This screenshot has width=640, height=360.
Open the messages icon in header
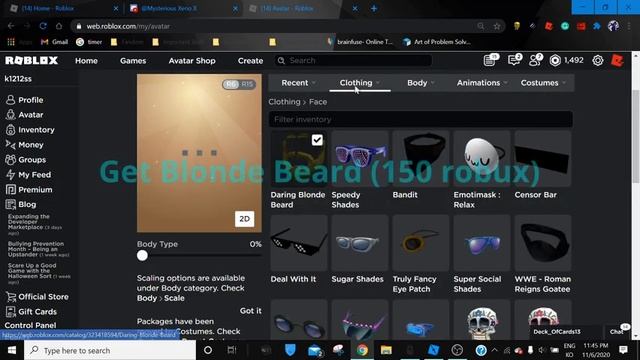click(x=514, y=60)
